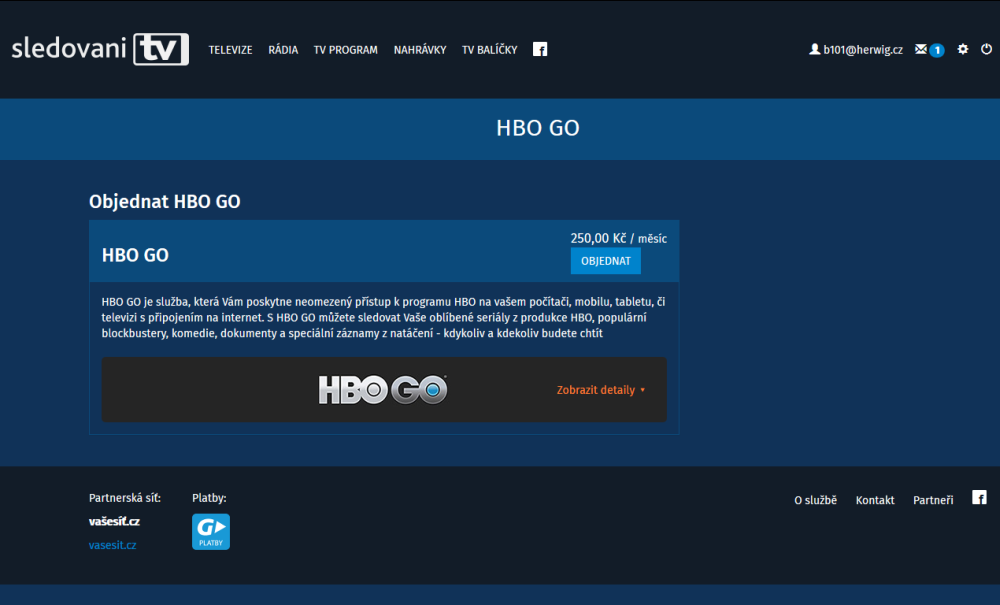This screenshot has height=605, width=1000.
Task: Click the HBO GO logo banner
Action: click(x=383, y=390)
